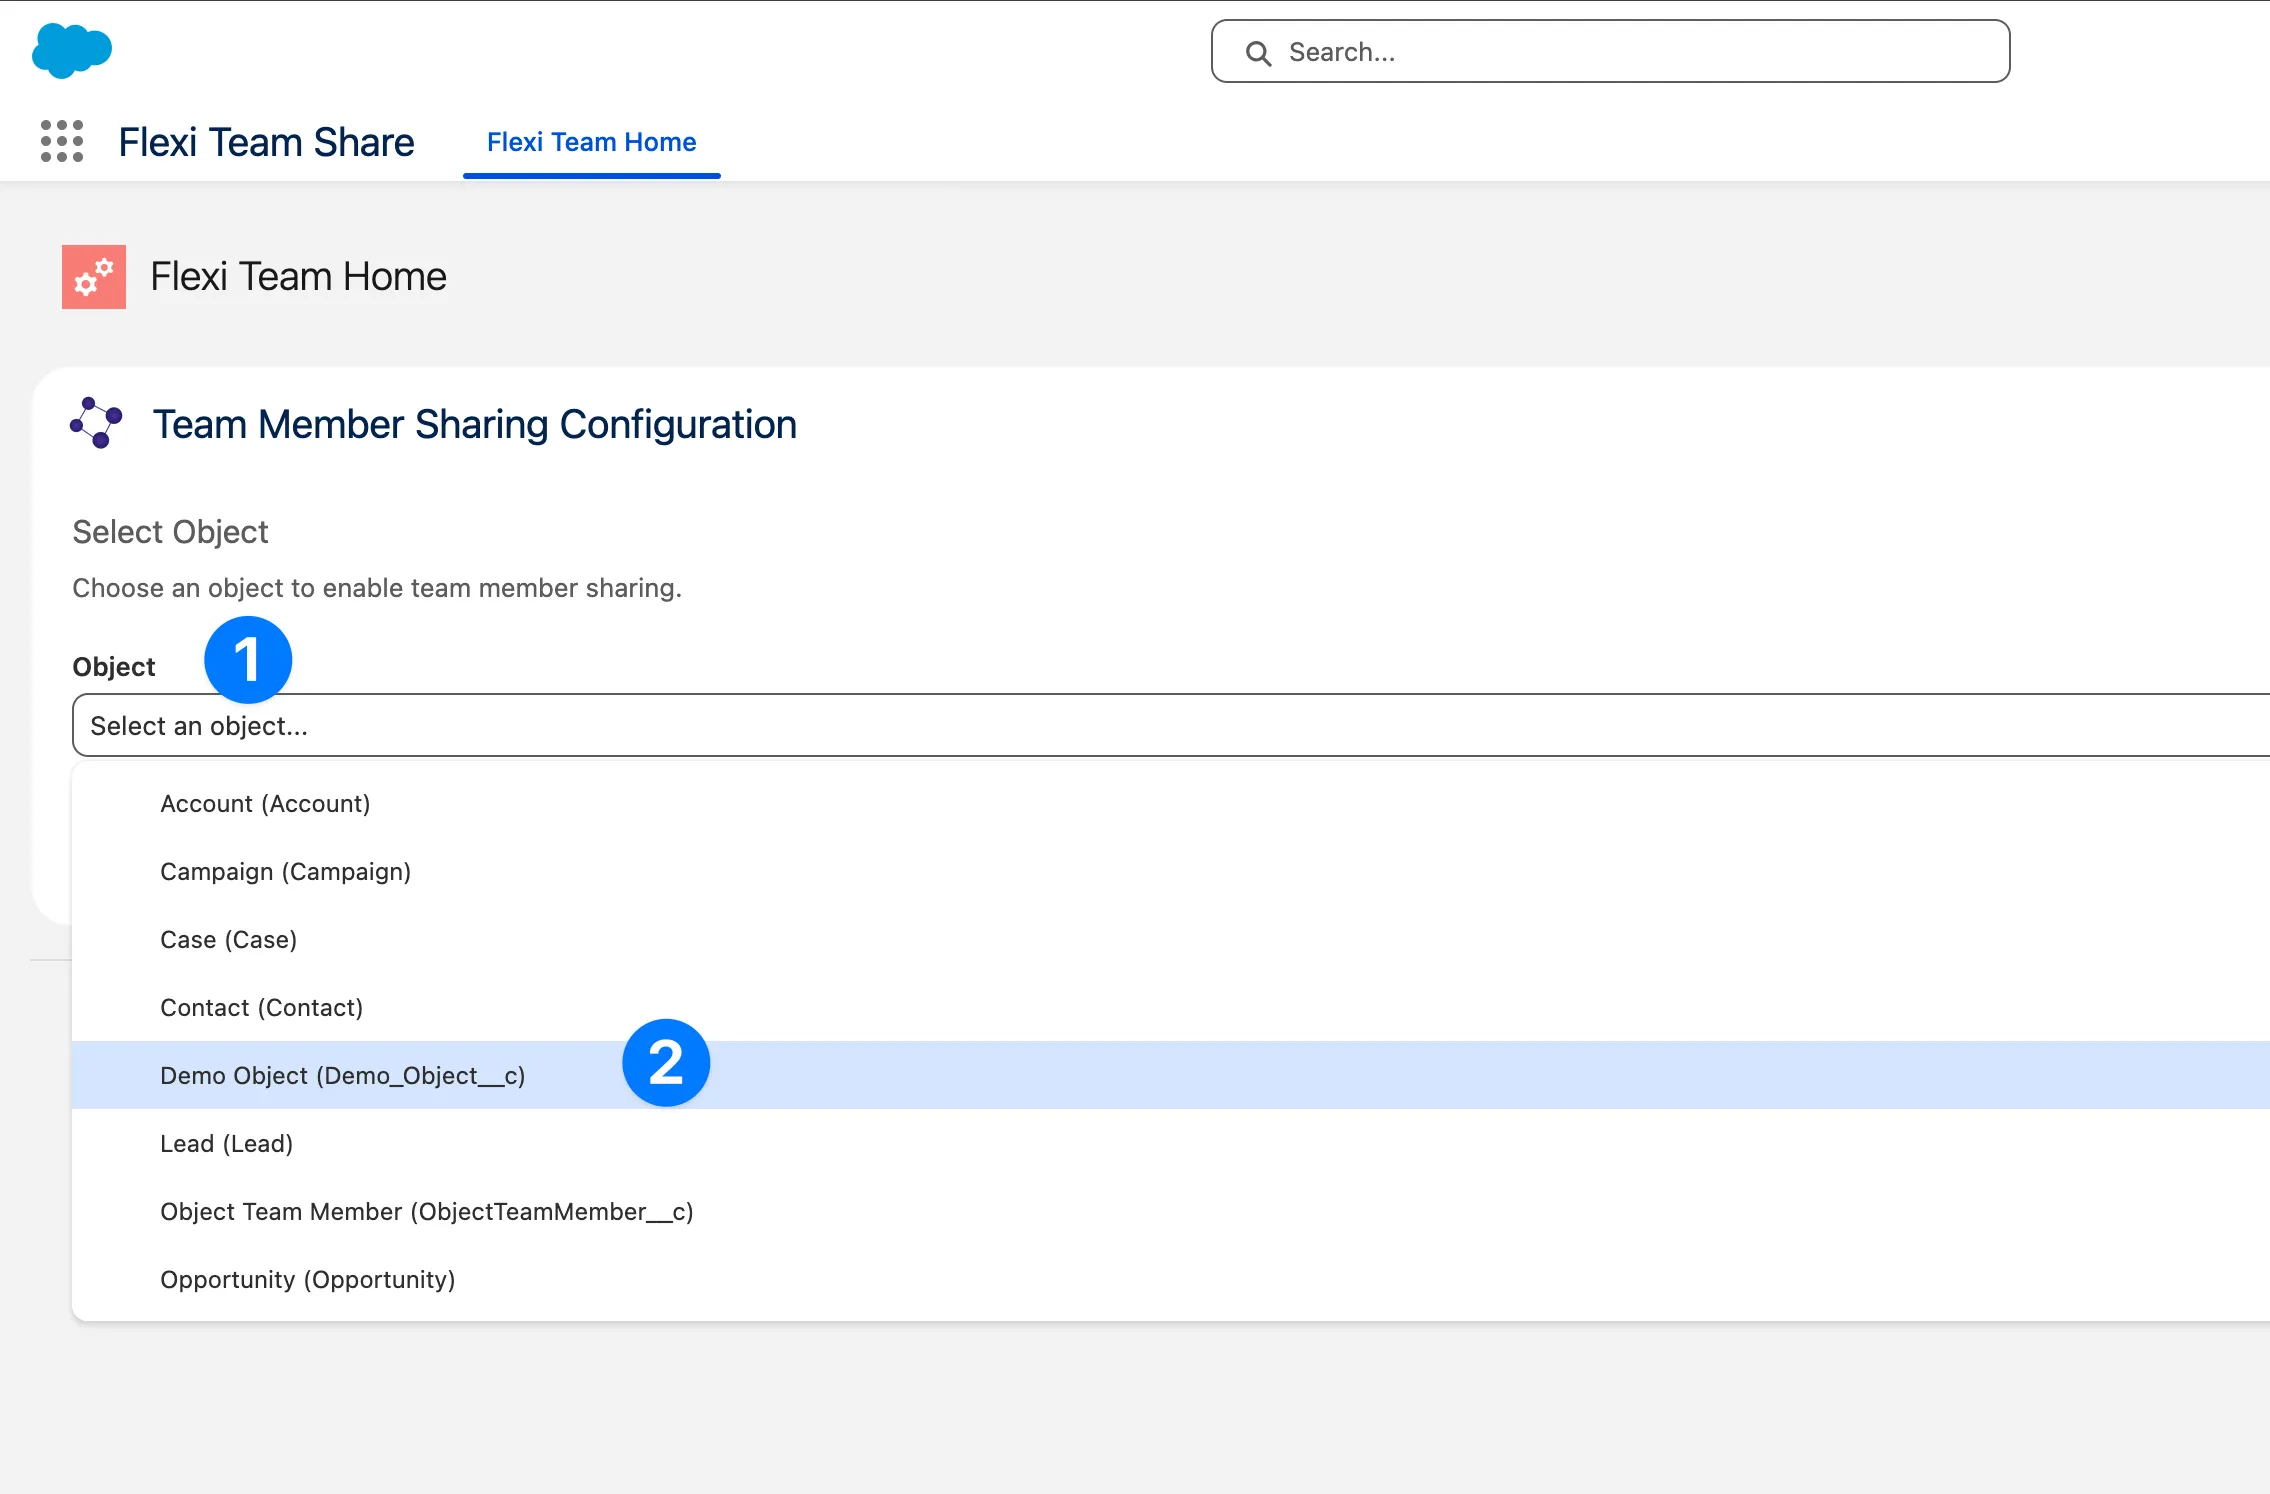Image resolution: width=2270 pixels, height=1494 pixels.
Task: Choose Contact in the dropdown menu
Action: 261,1007
